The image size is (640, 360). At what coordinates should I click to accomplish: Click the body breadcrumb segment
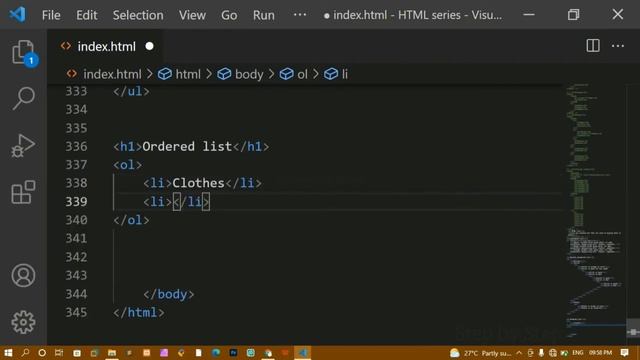coord(249,74)
